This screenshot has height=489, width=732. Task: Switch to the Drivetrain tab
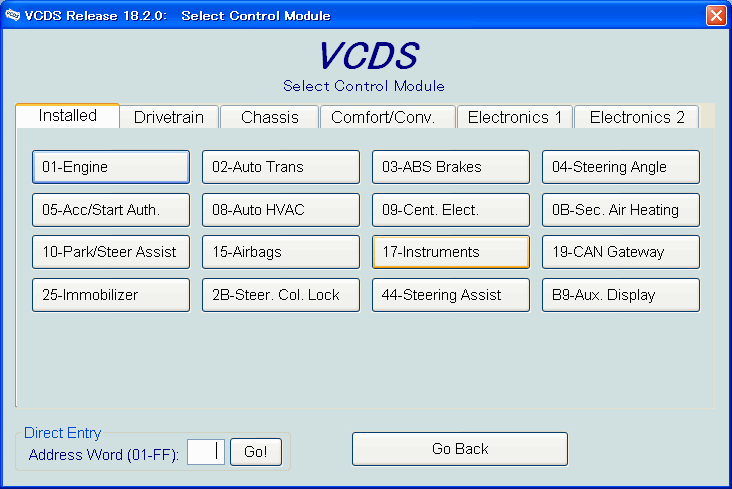[x=169, y=117]
